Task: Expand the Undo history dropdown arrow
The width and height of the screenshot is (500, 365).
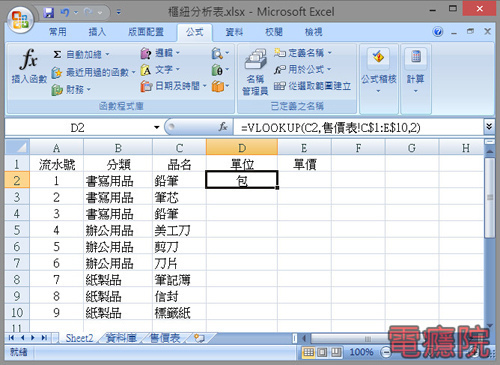Action: click(x=76, y=13)
